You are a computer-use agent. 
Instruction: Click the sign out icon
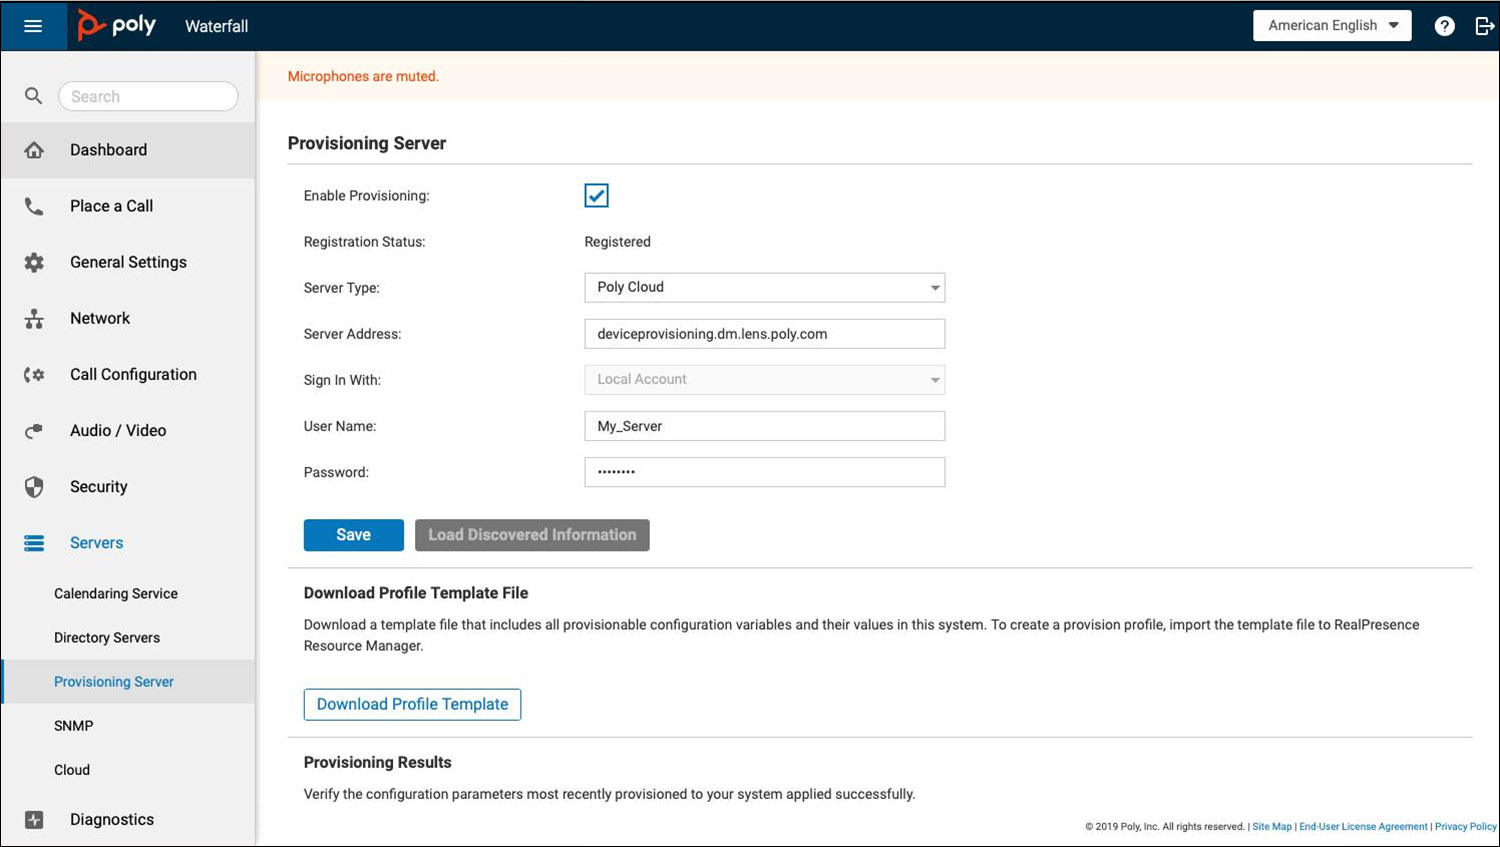(x=1485, y=26)
